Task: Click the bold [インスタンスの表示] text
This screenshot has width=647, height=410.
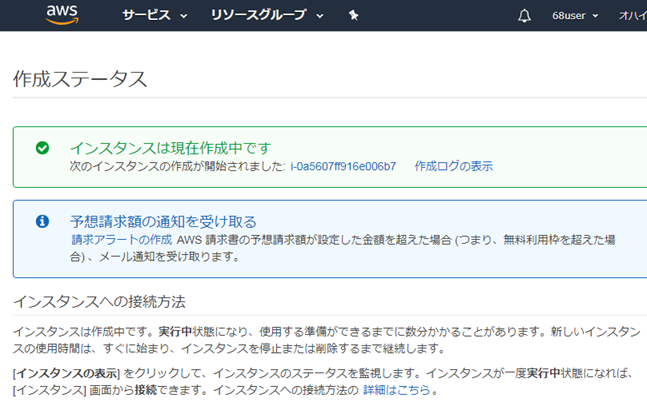Action: (x=66, y=373)
